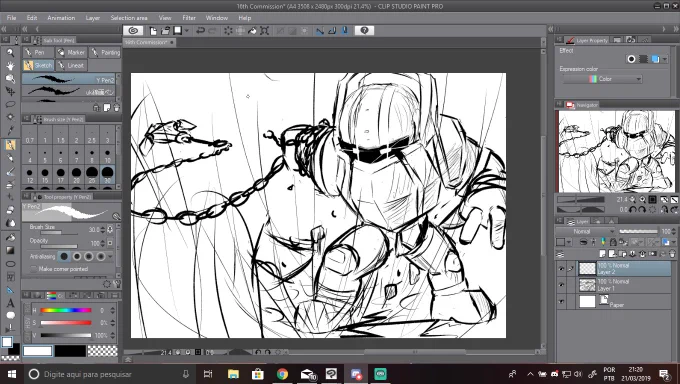Viewport: 680px width, 384px height.
Task: Select the Gradient tool
Action: [x=10, y=250]
